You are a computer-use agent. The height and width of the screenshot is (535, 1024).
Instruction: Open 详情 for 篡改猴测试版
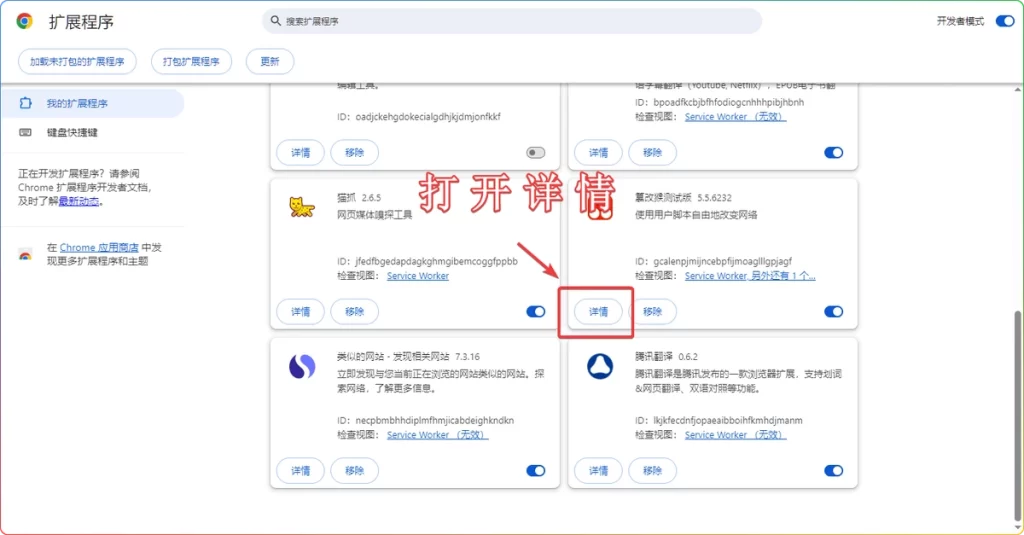tap(598, 312)
